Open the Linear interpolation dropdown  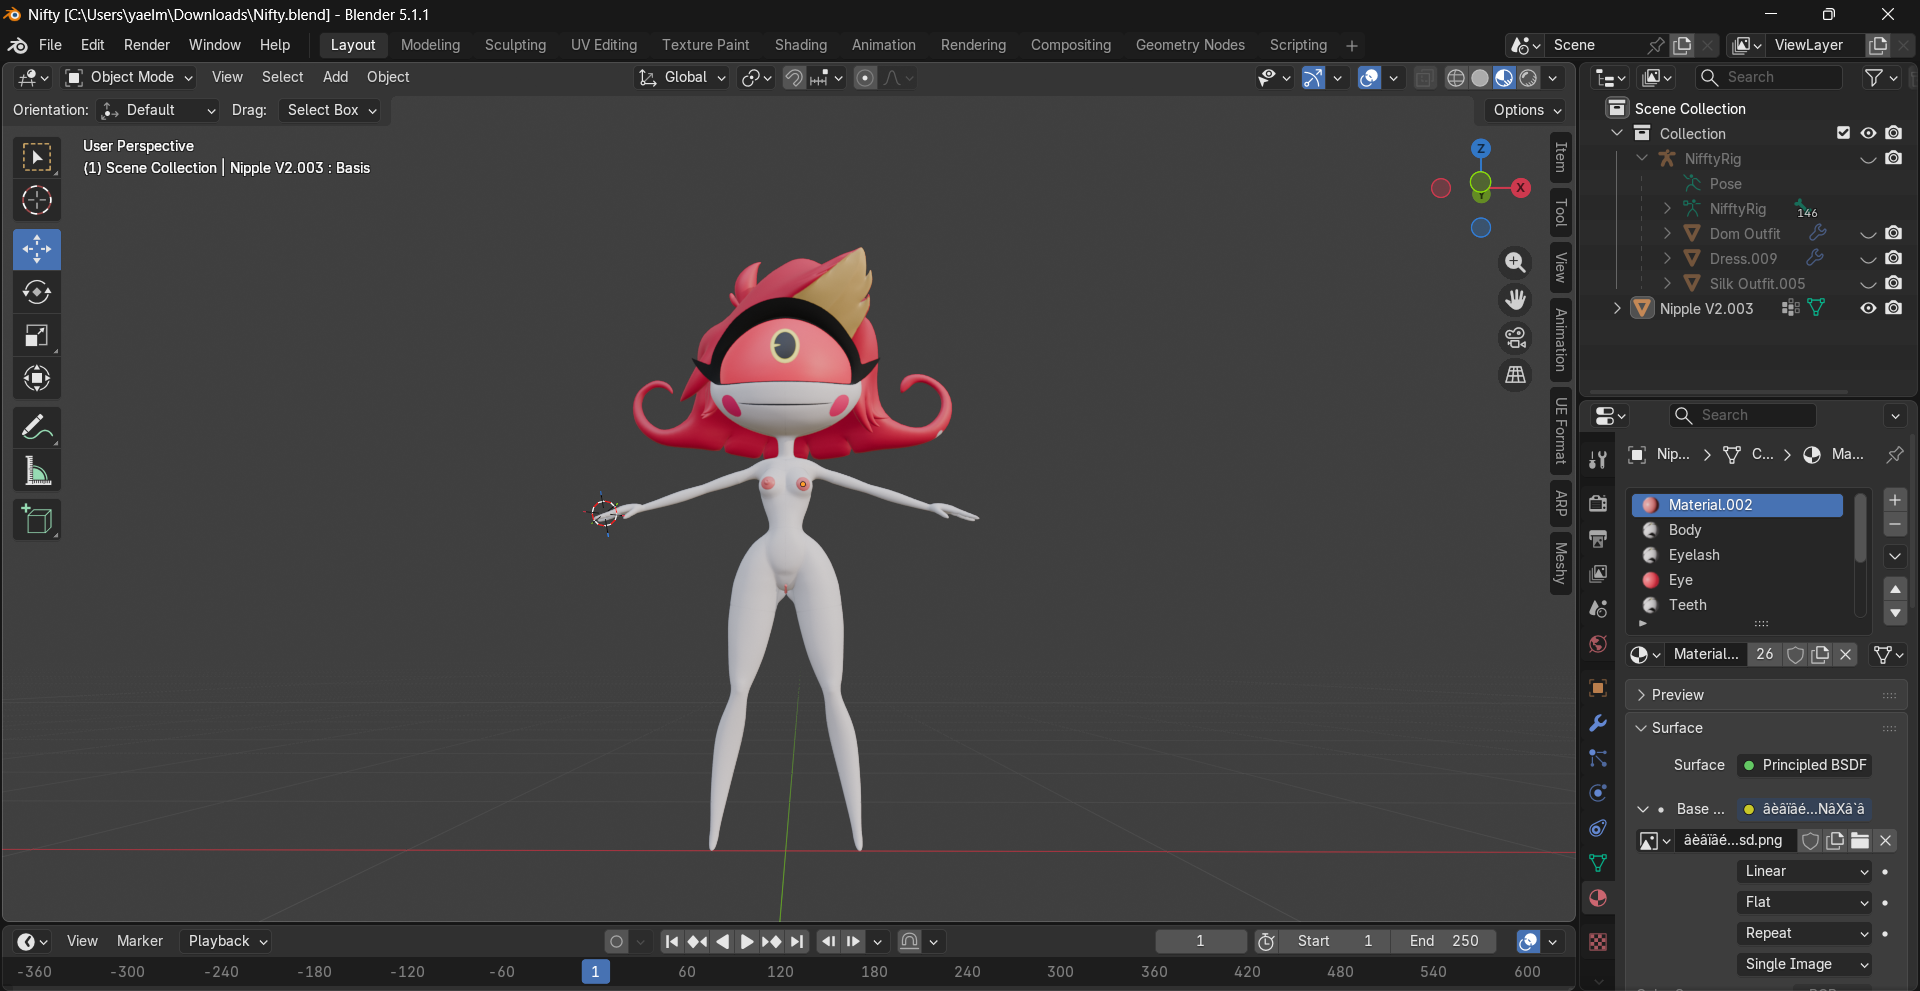(x=1805, y=871)
